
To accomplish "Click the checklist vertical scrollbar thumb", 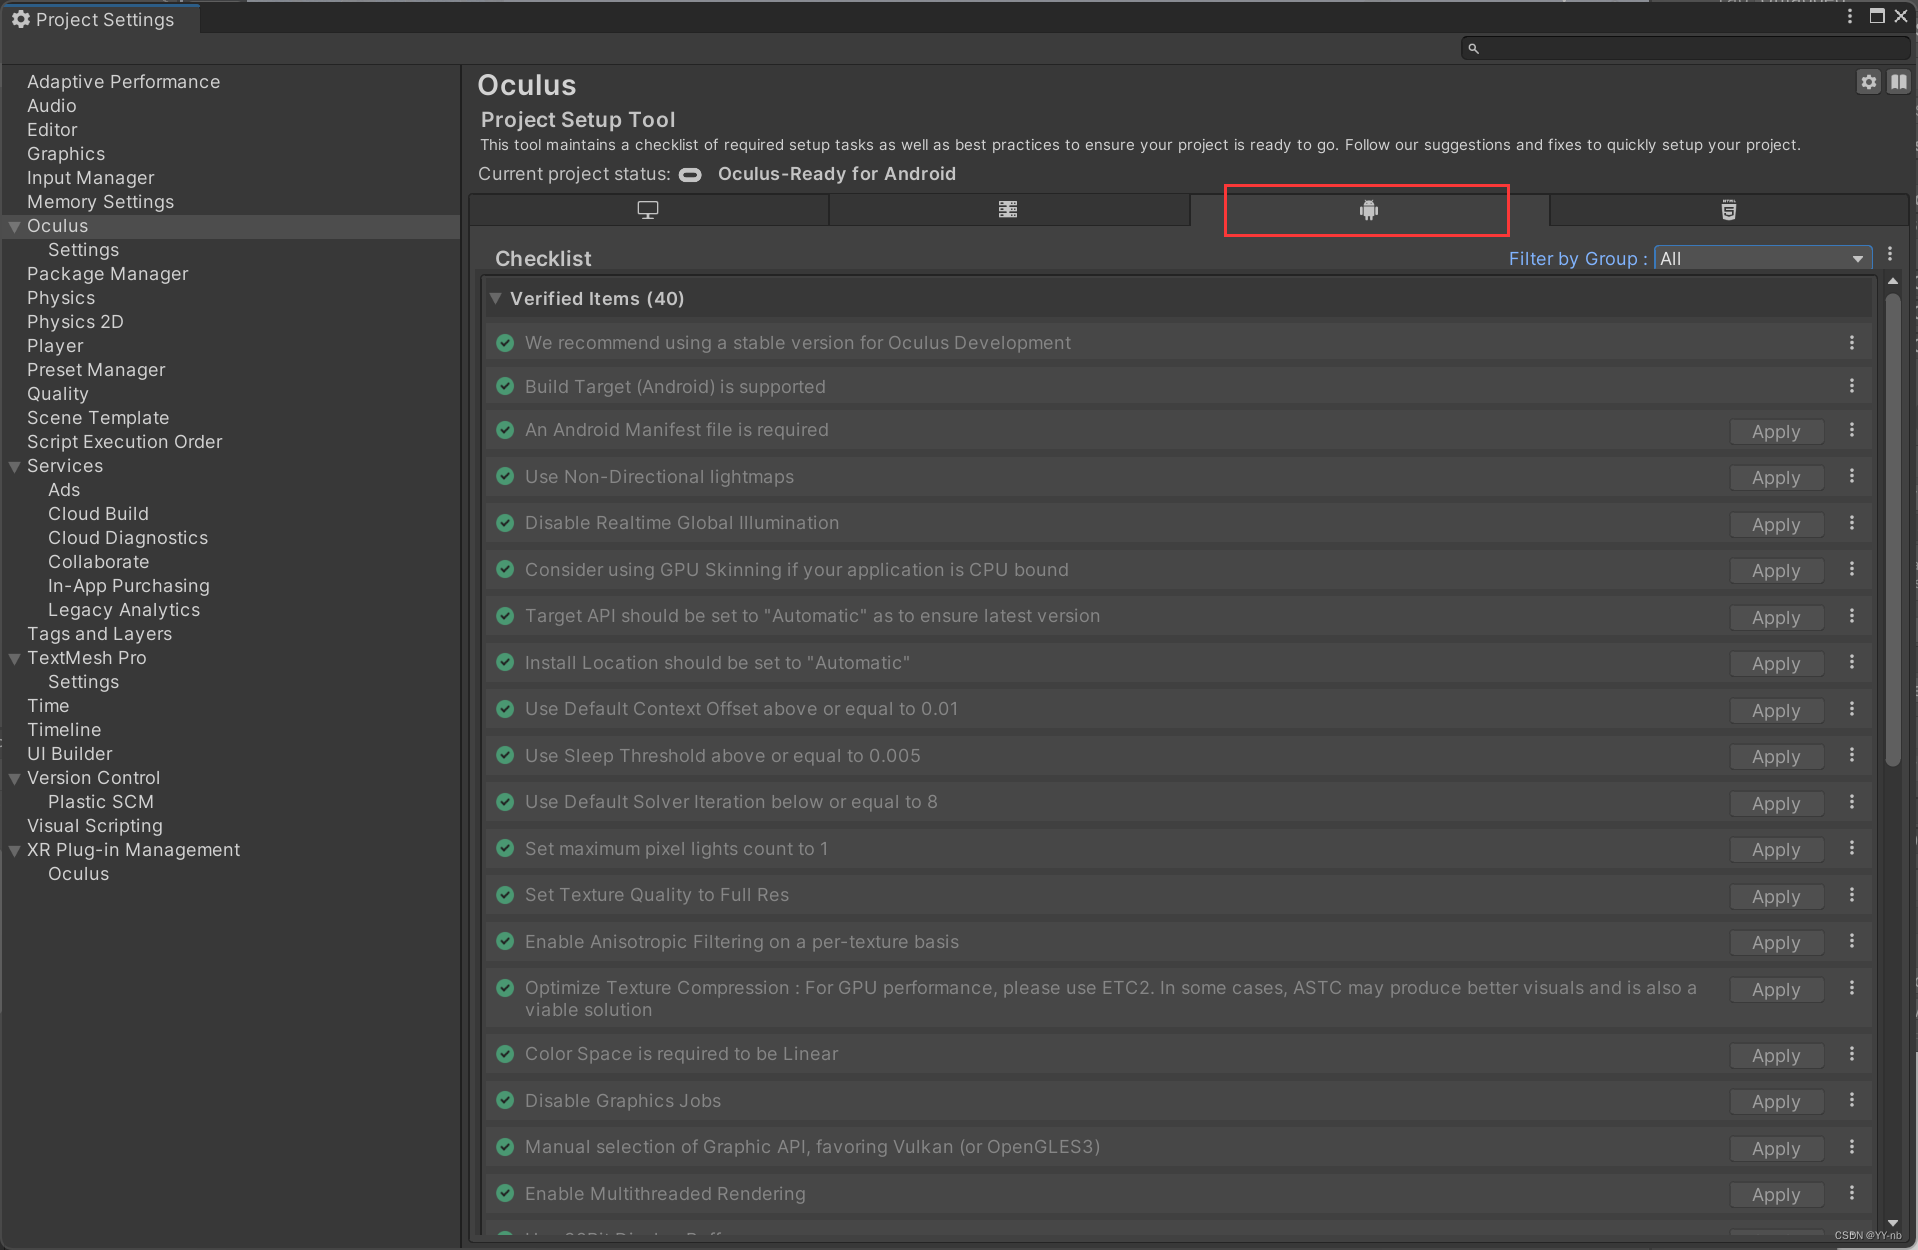I will click(1892, 530).
